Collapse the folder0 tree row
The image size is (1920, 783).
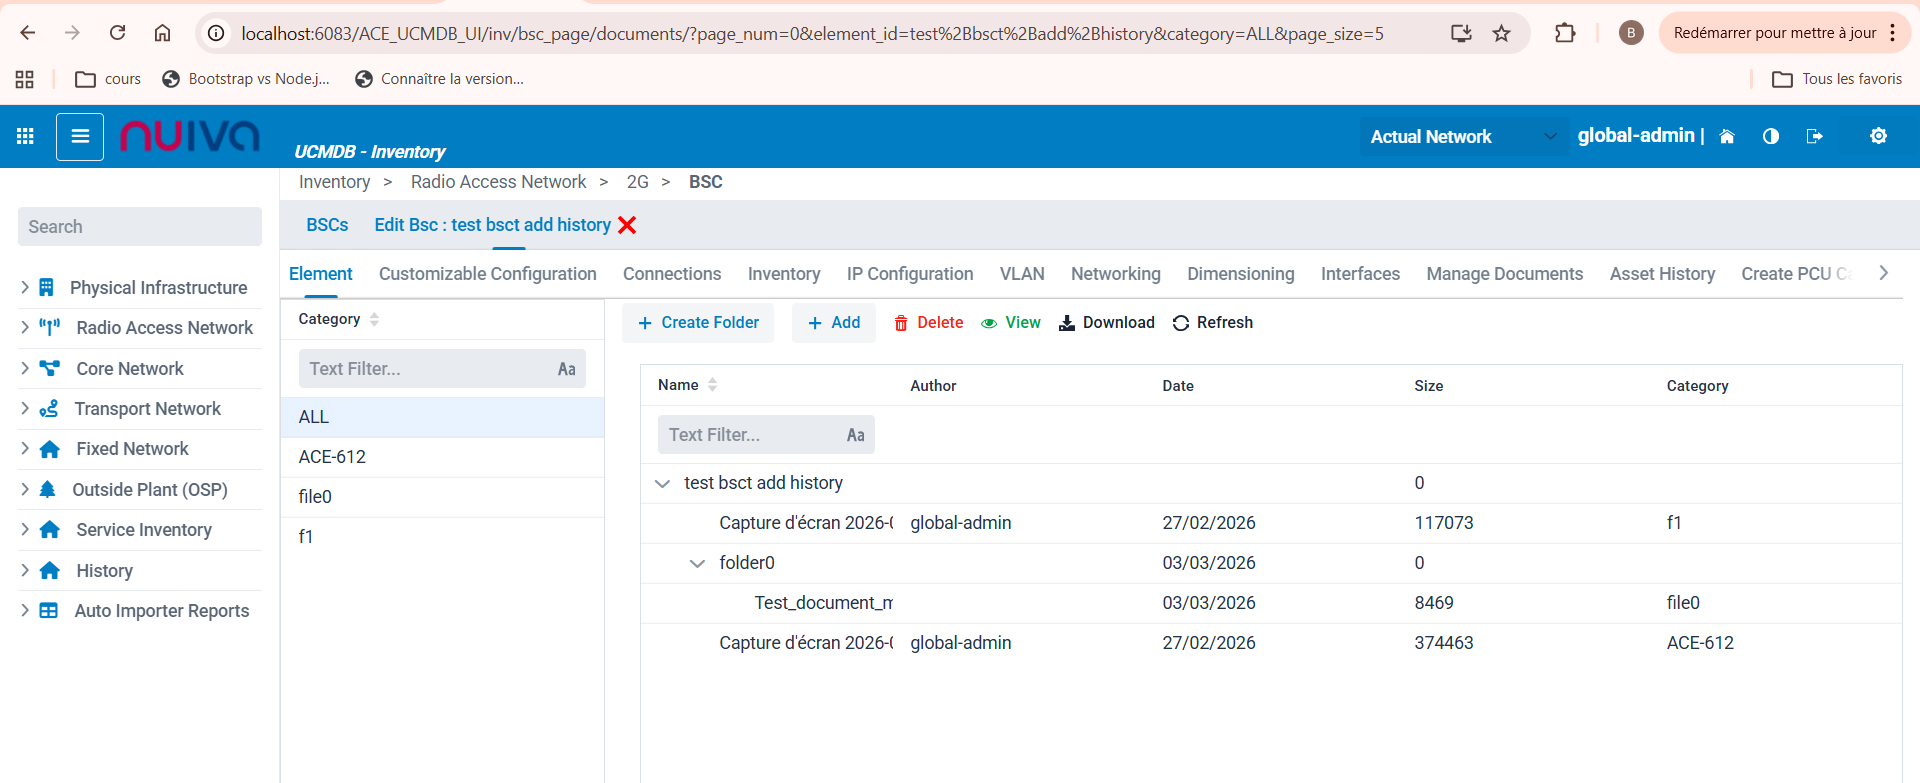point(697,564)
